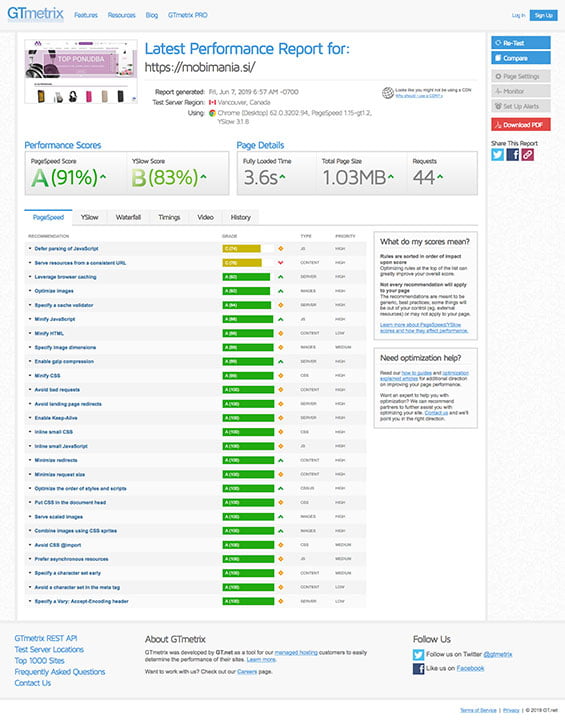This screenshot has width=565, height=720.
Task: Open GTmetrix REST API footer link
Action: (x=45, y=638)
